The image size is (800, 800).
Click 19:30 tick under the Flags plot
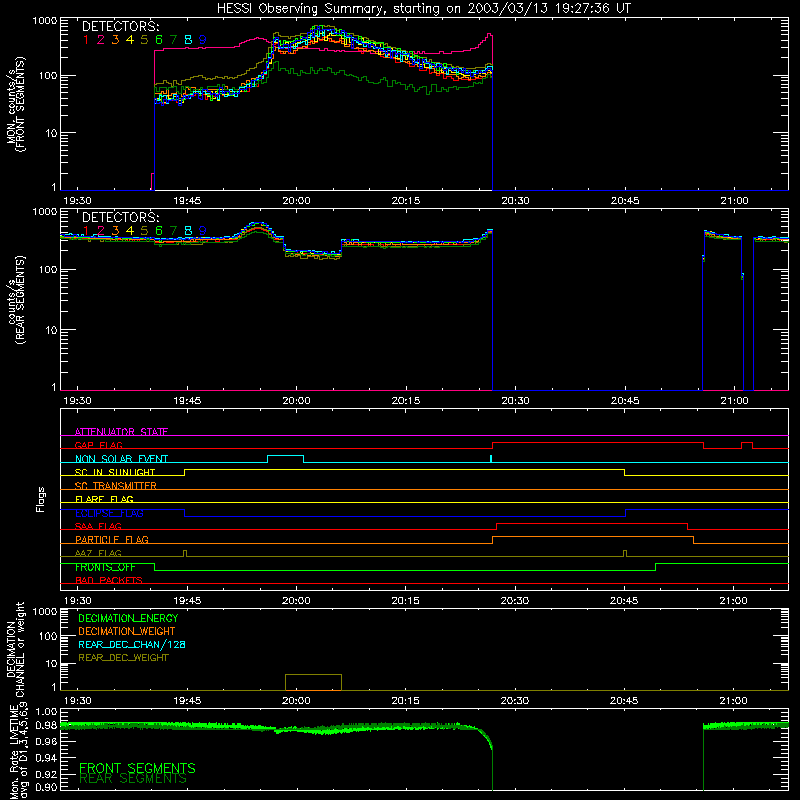click(77, 601)
